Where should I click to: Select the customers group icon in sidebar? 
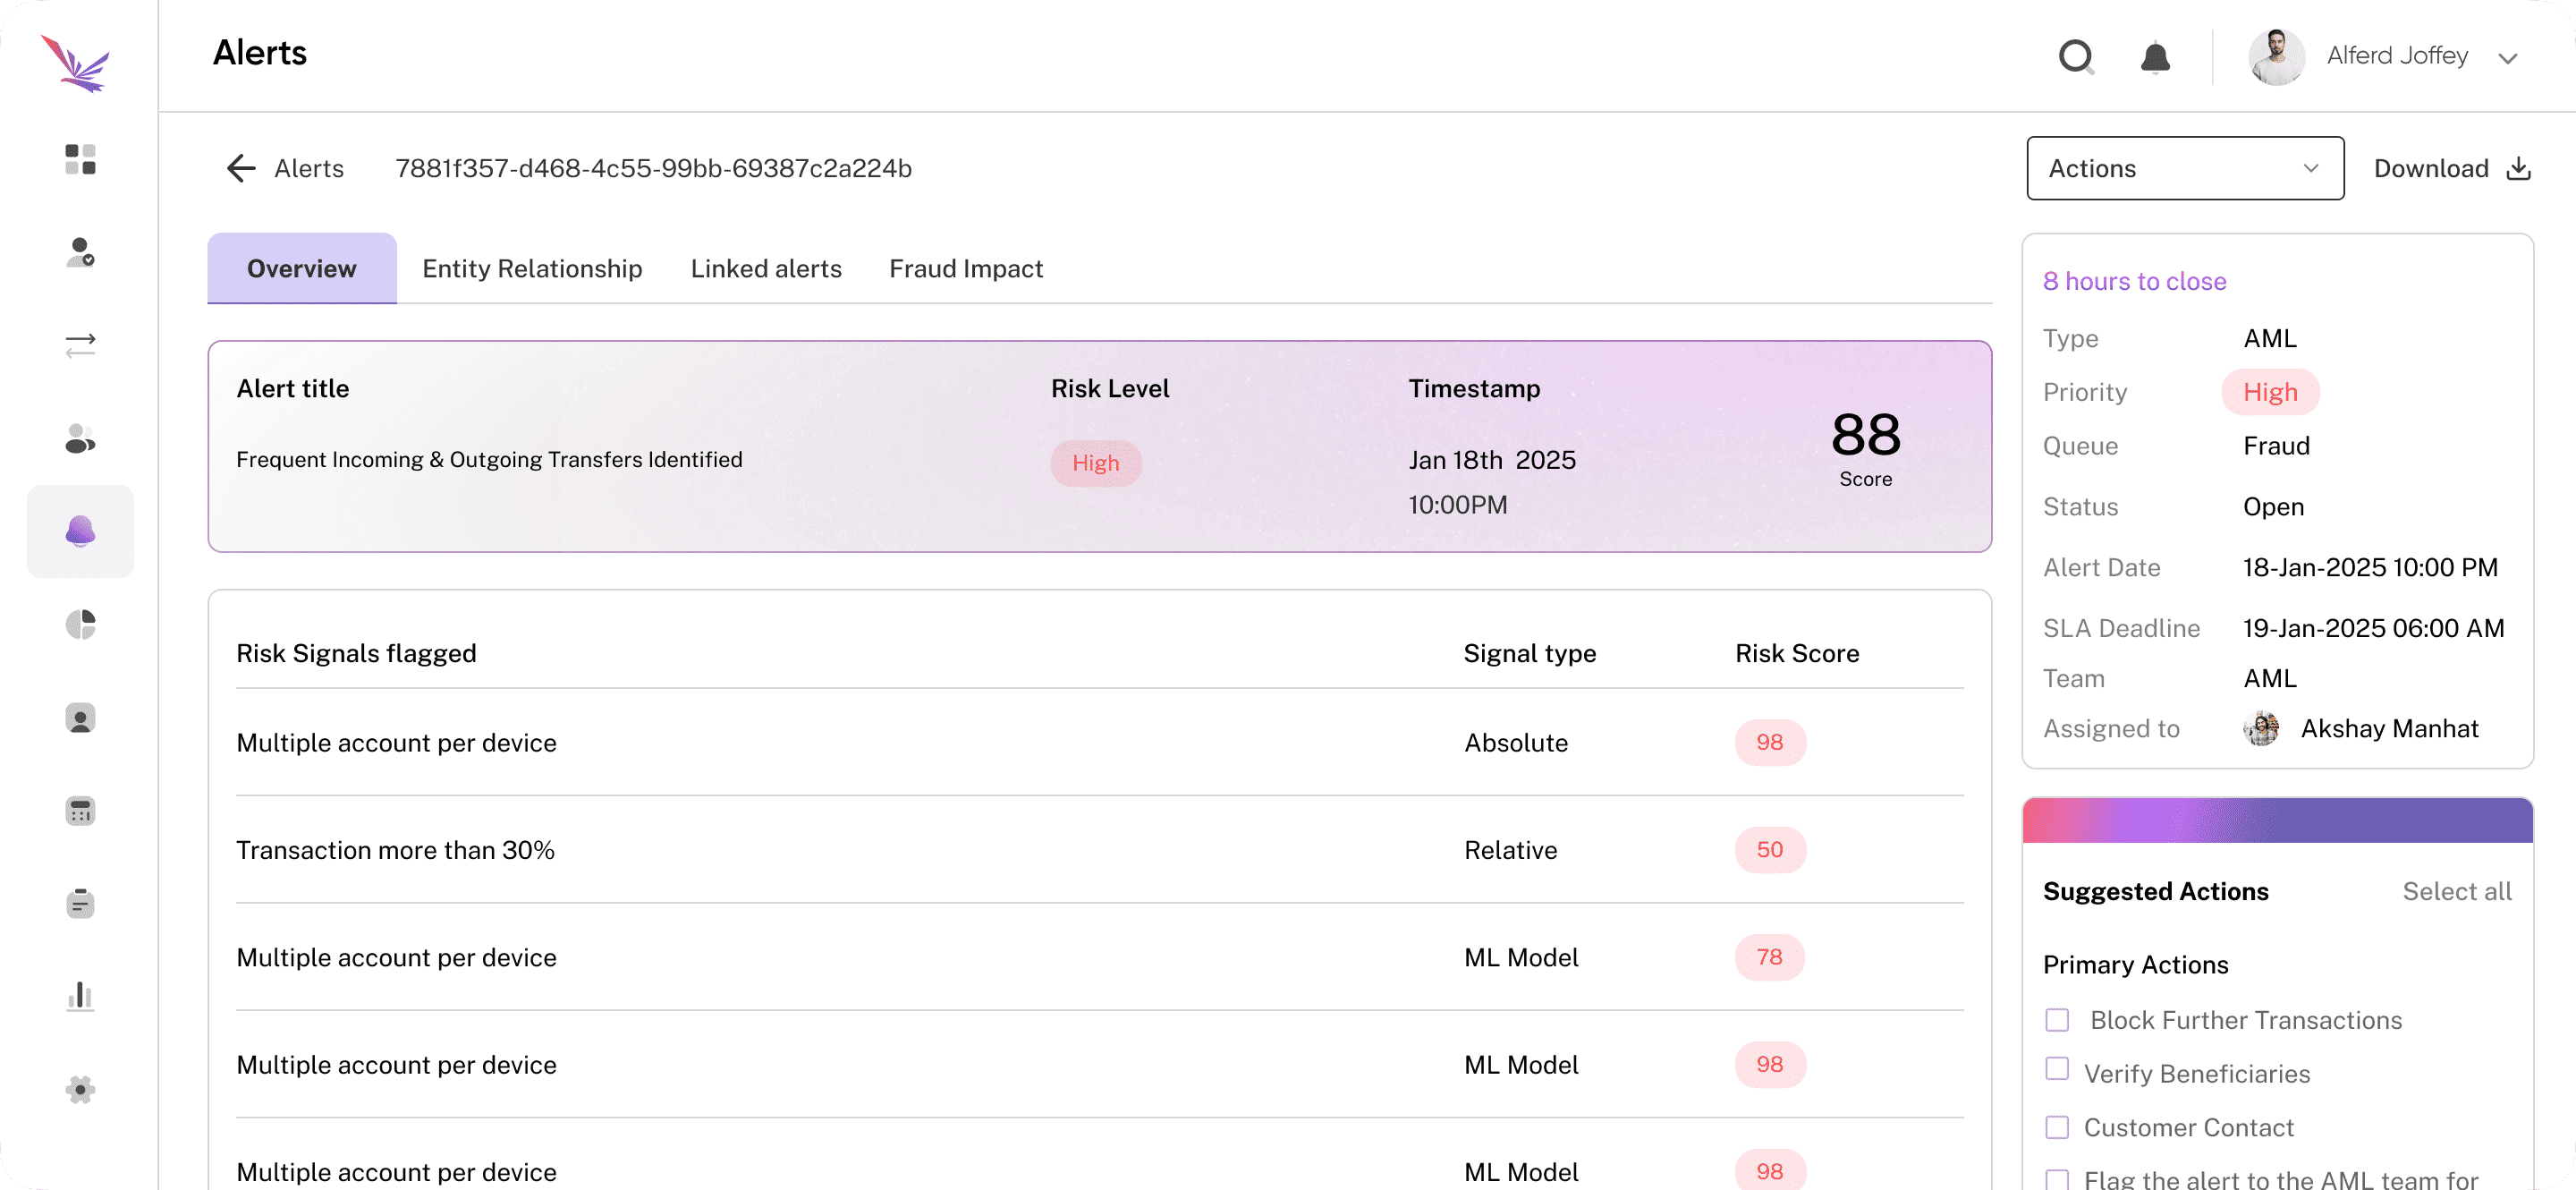[x=80, y=438]
